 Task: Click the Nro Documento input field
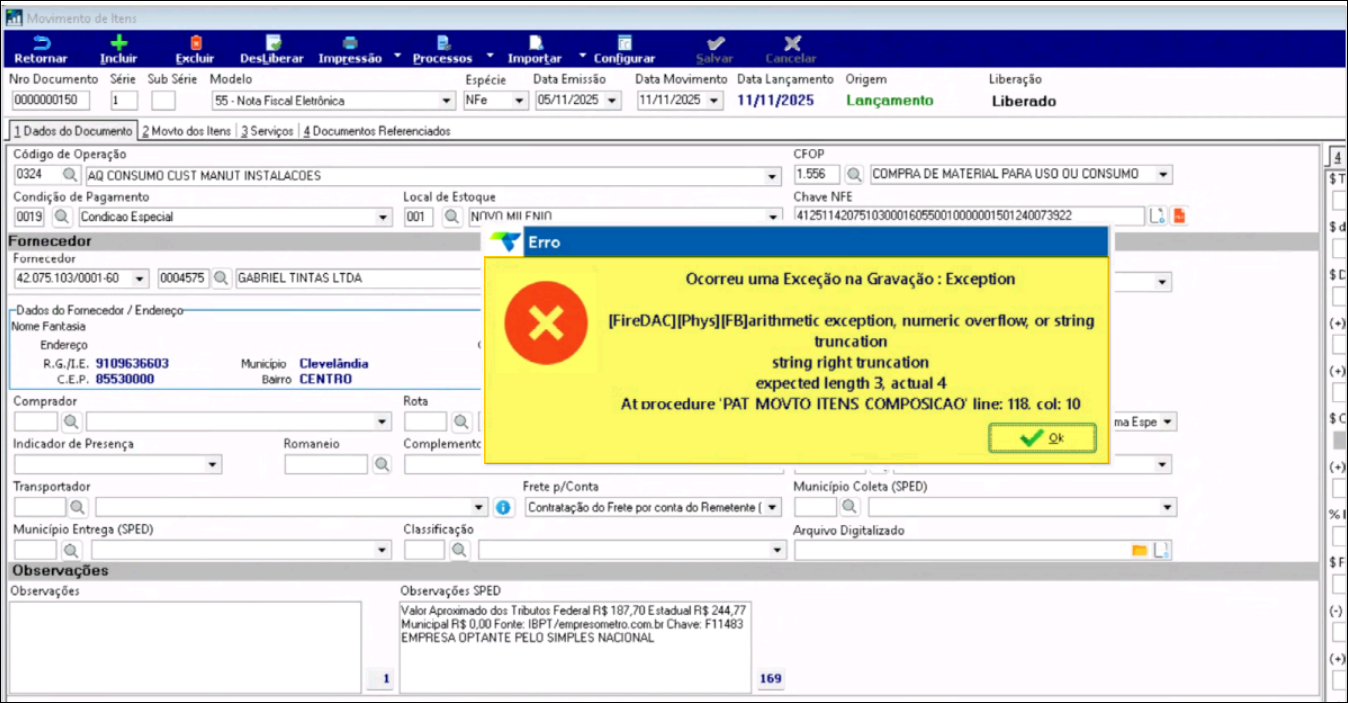(x=51, y=101)
